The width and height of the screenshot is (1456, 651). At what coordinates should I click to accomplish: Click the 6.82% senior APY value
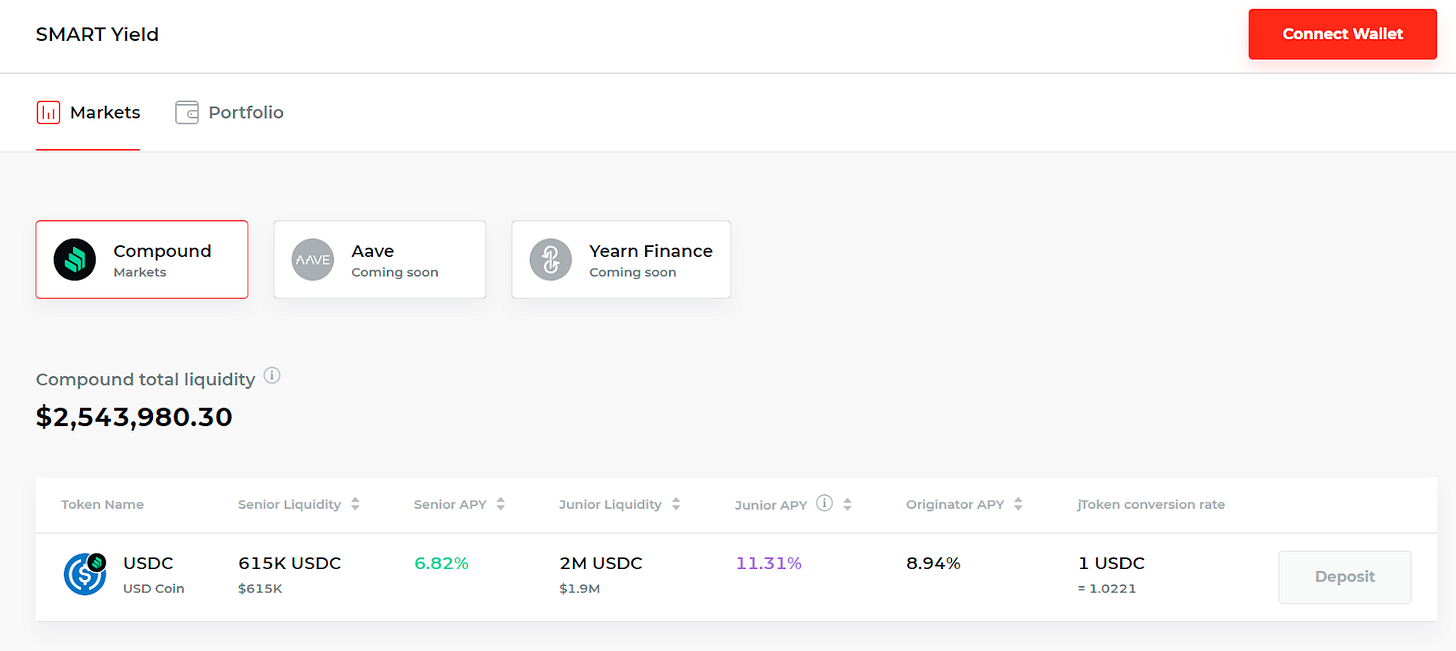pos(441,563)
